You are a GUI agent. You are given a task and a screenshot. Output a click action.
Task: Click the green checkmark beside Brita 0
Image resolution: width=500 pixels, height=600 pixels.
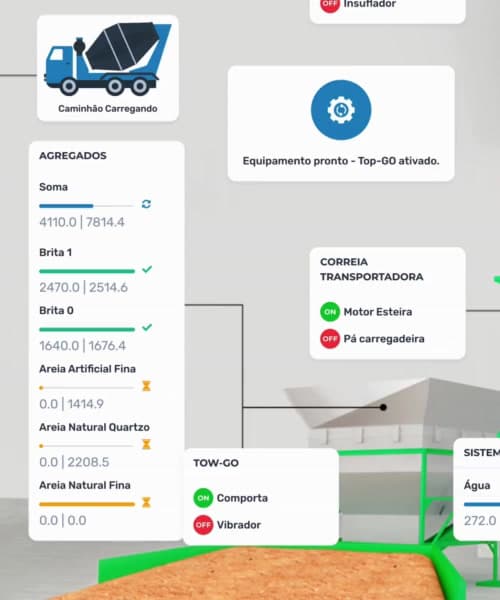(147, 328)
